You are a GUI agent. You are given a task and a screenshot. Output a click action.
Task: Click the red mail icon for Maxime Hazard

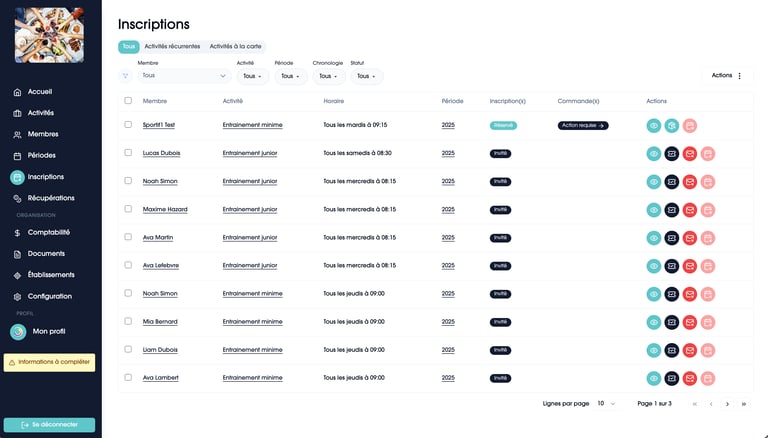click(x=690, y=210)
